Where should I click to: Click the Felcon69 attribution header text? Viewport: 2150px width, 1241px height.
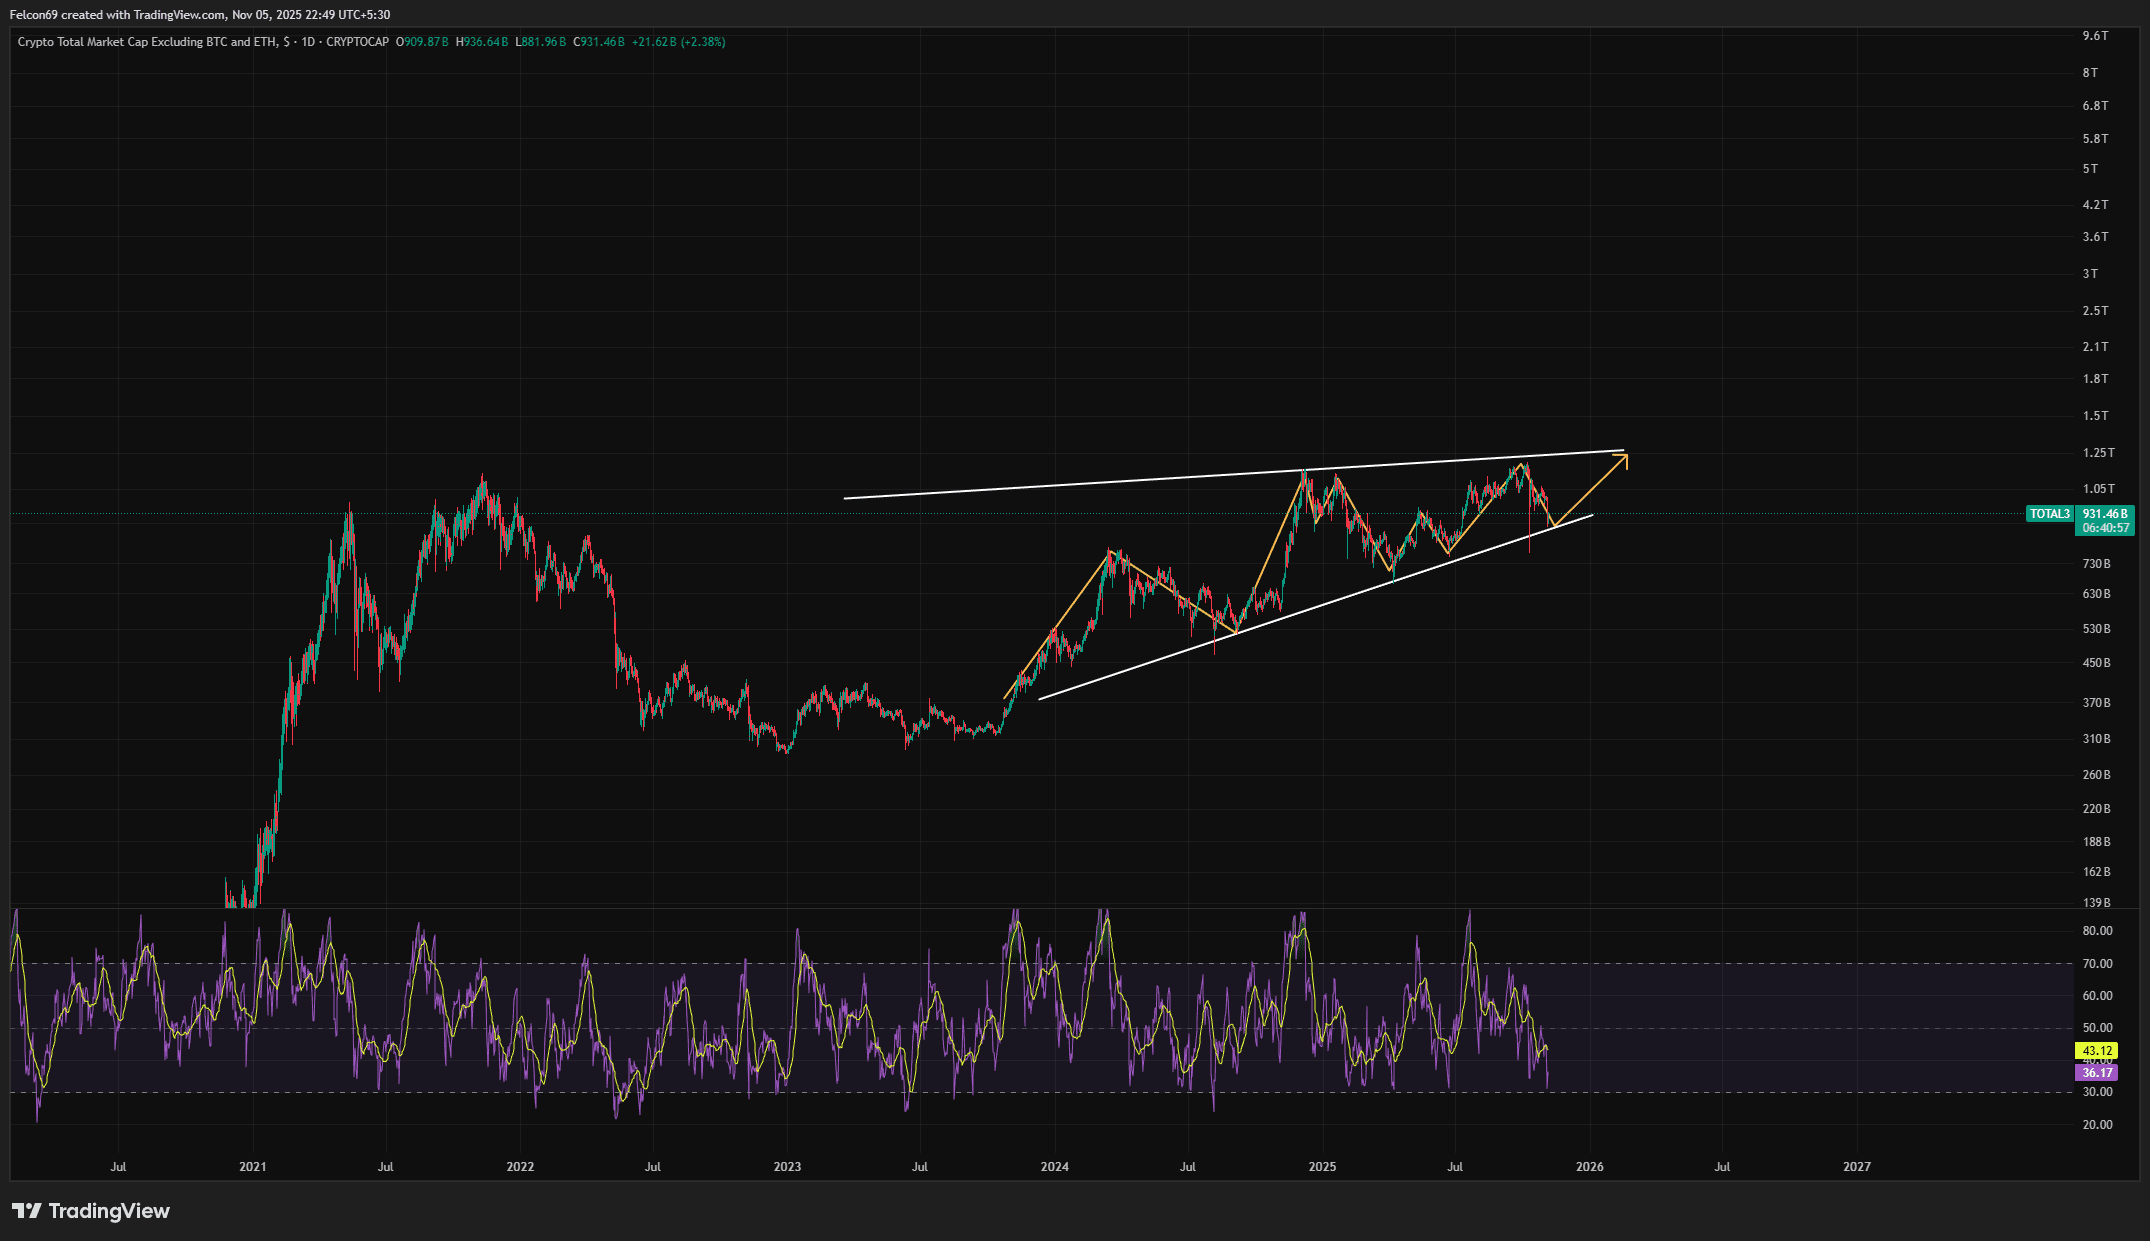coord(200,15)
